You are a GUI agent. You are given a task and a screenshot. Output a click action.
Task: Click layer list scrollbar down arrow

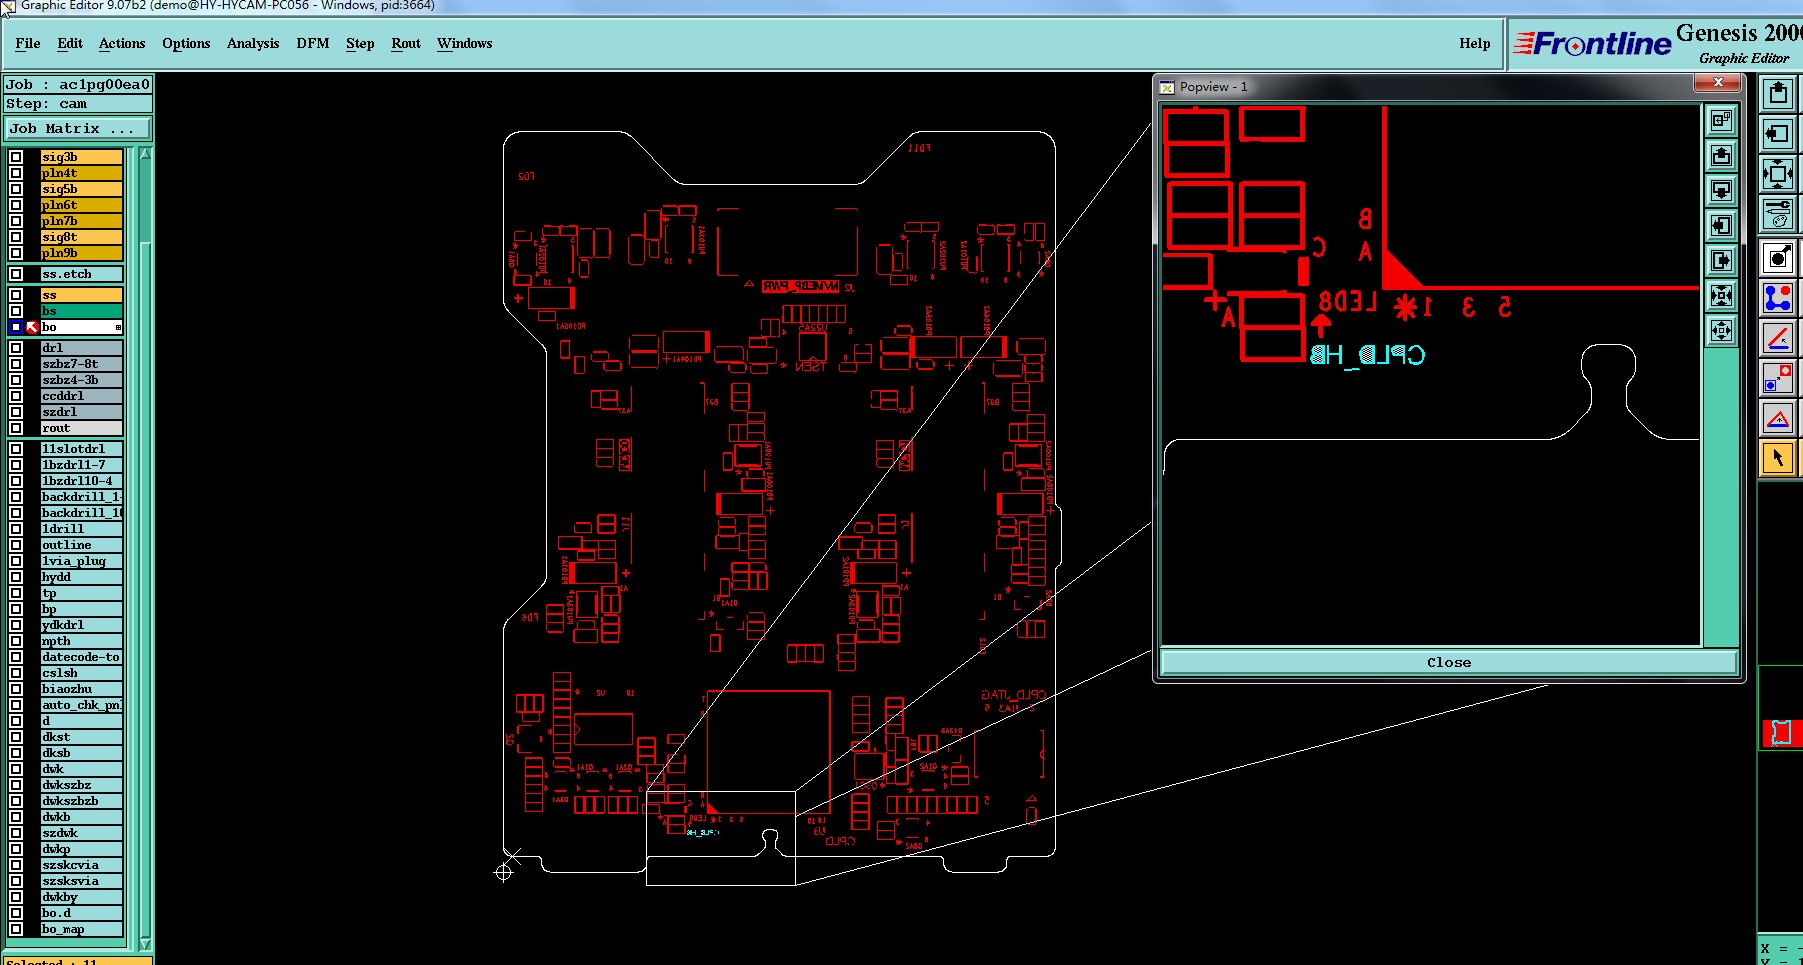(145, 944)
